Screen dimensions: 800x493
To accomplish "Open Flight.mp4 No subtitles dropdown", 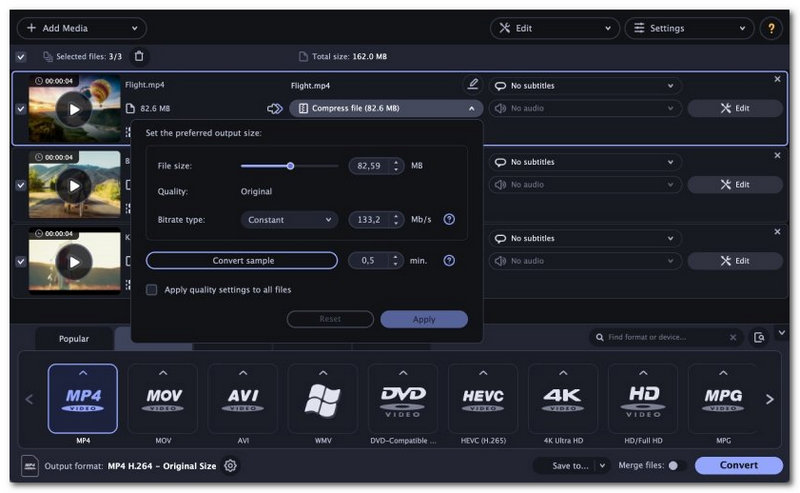I will [x=585, y=86].
